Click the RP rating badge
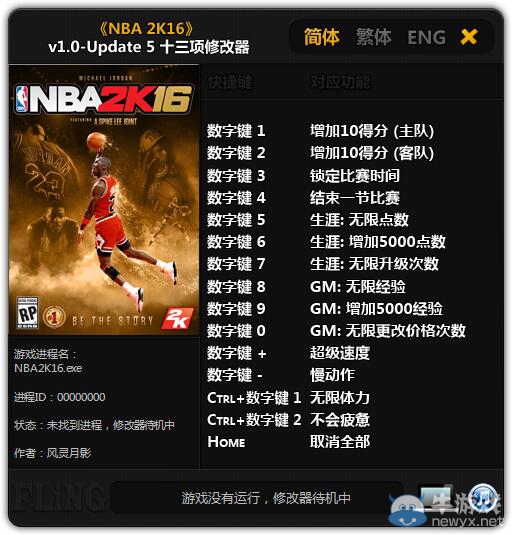 coord(28,313)
